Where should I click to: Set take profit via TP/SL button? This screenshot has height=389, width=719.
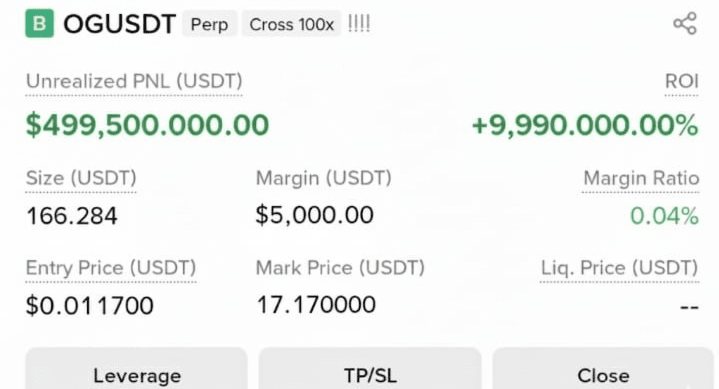point(370,371)
